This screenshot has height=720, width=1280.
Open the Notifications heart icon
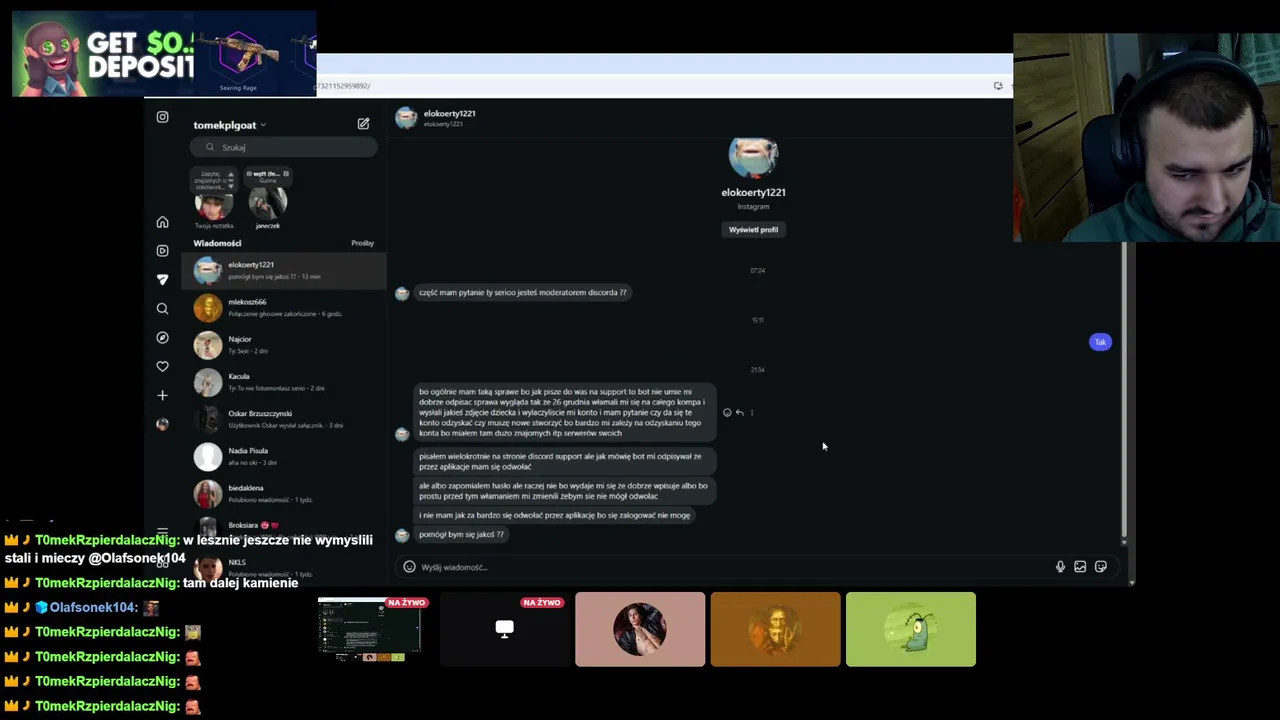point(162,367)
